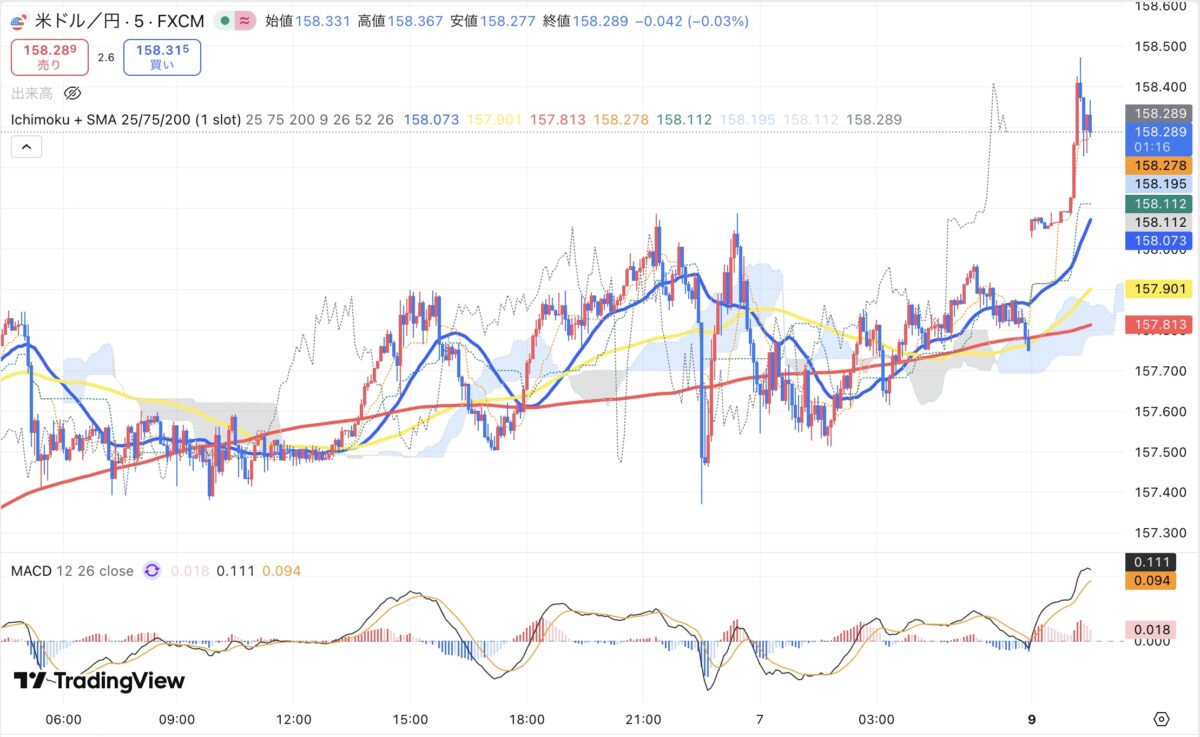
Task: Click the pink approximate-data indicator icon
Action: 245,21
